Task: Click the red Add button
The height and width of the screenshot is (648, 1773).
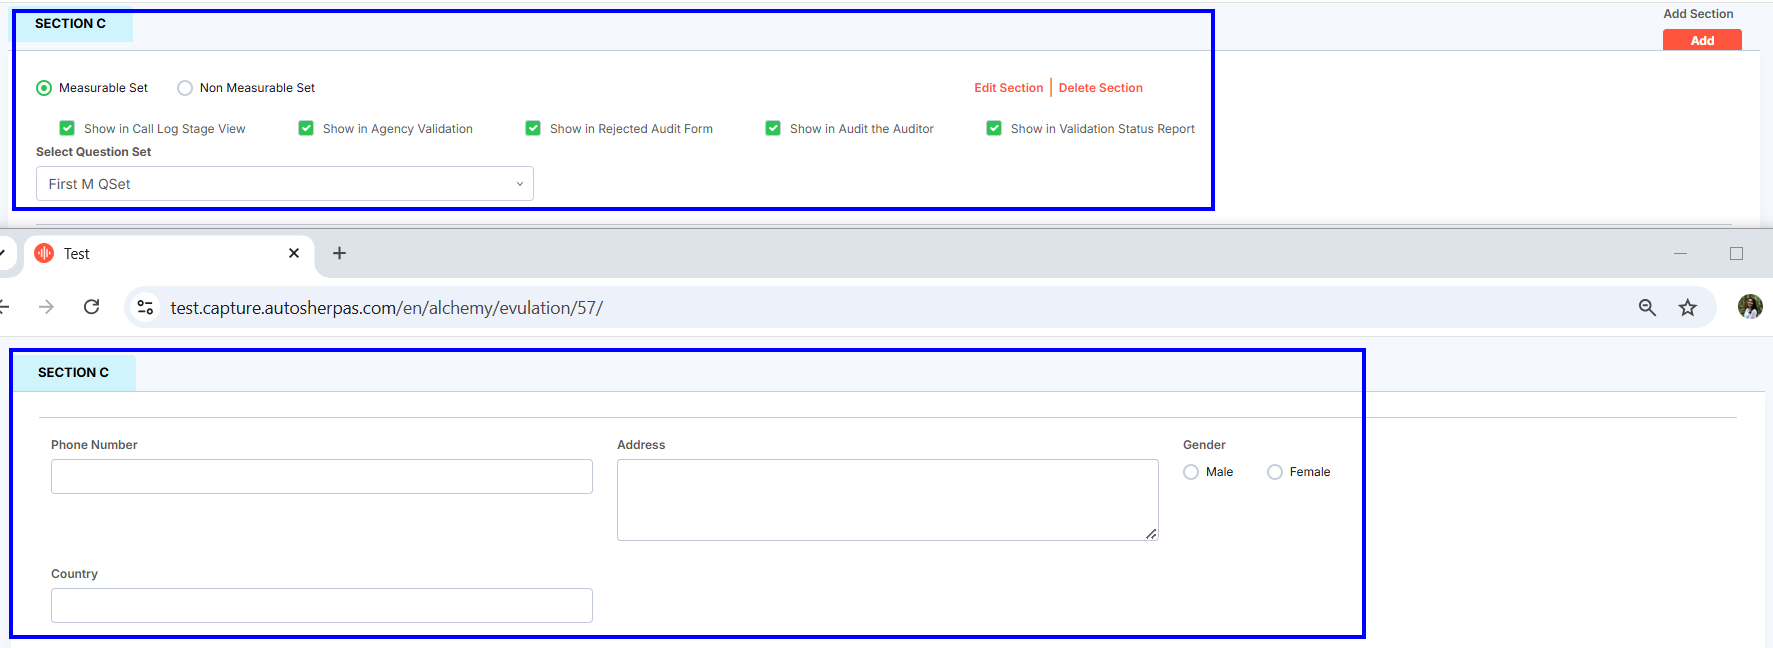Action: point(1702,40)
